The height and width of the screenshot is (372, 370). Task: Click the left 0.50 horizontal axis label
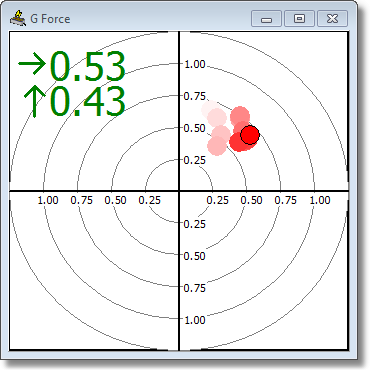click(x=116, y=200)
